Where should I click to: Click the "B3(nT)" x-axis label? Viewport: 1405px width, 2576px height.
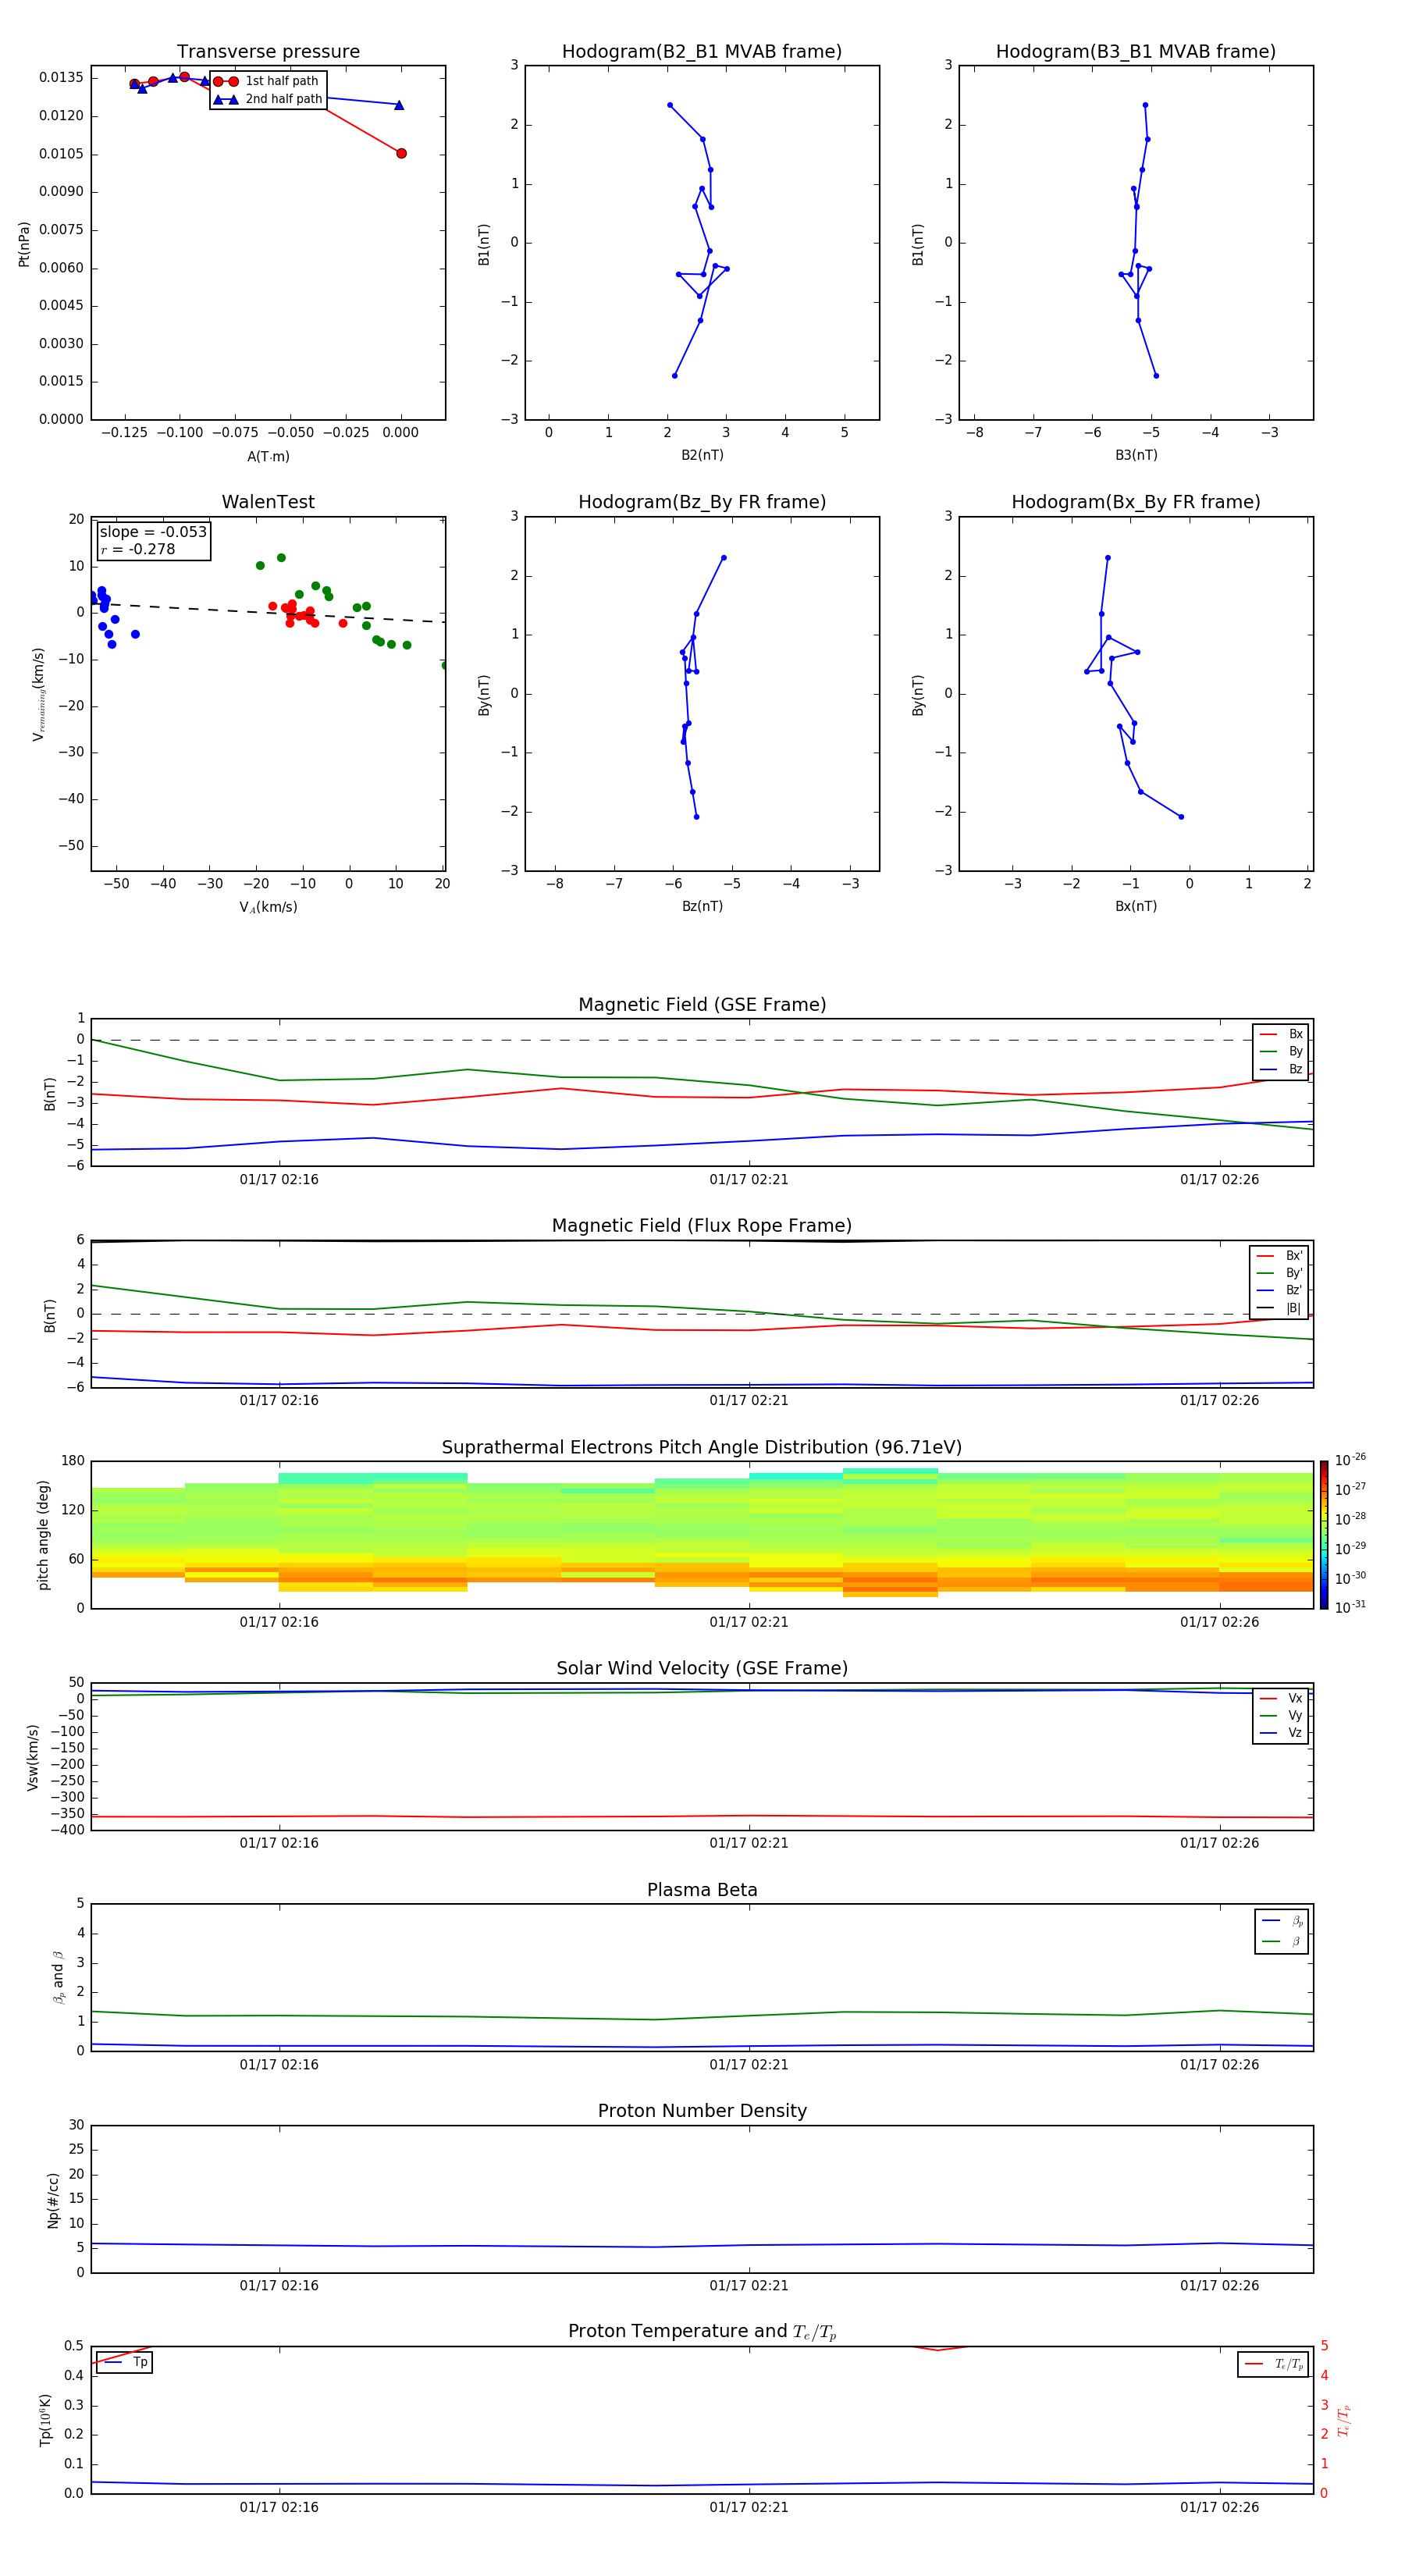[x=1136, y=455]
